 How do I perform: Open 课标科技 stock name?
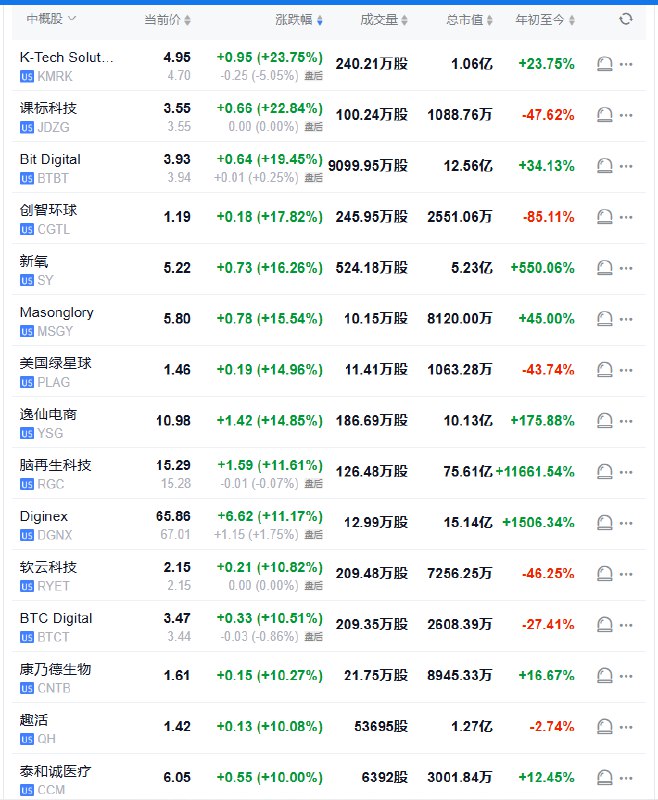point(48,108)
